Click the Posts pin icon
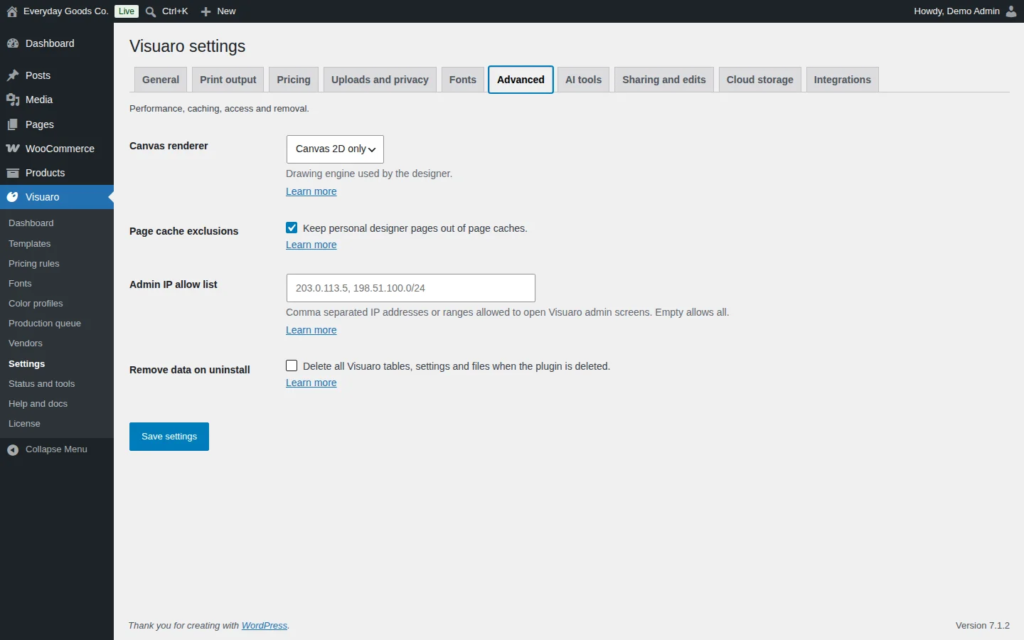The image size is (1024, 640). (13, 75)
